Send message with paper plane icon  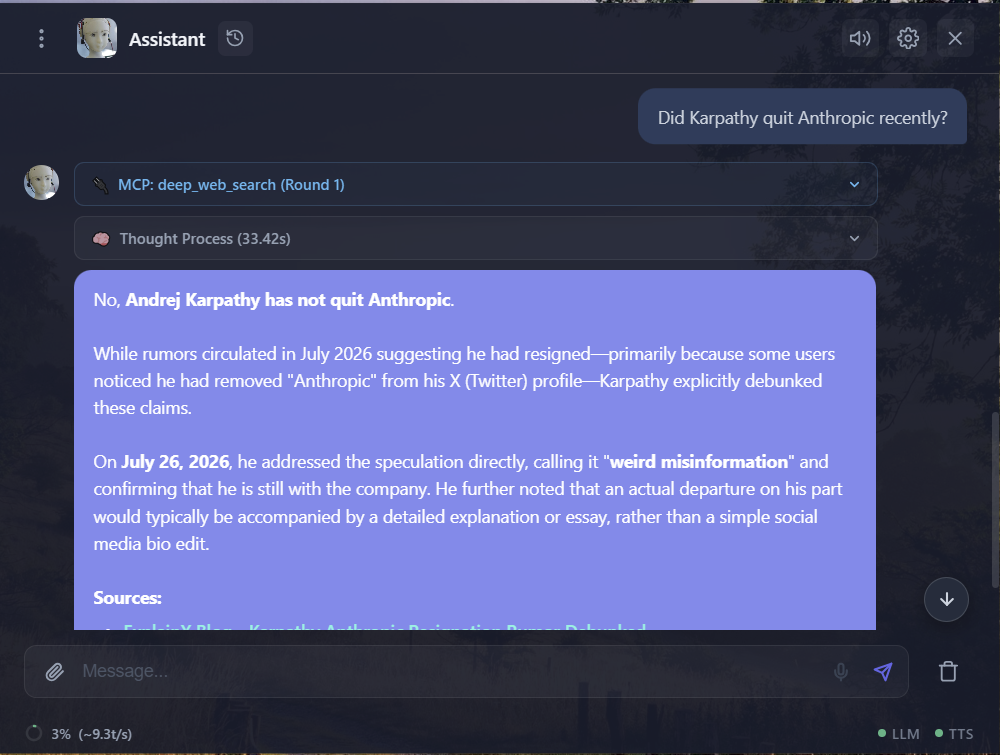click(883, 671)
